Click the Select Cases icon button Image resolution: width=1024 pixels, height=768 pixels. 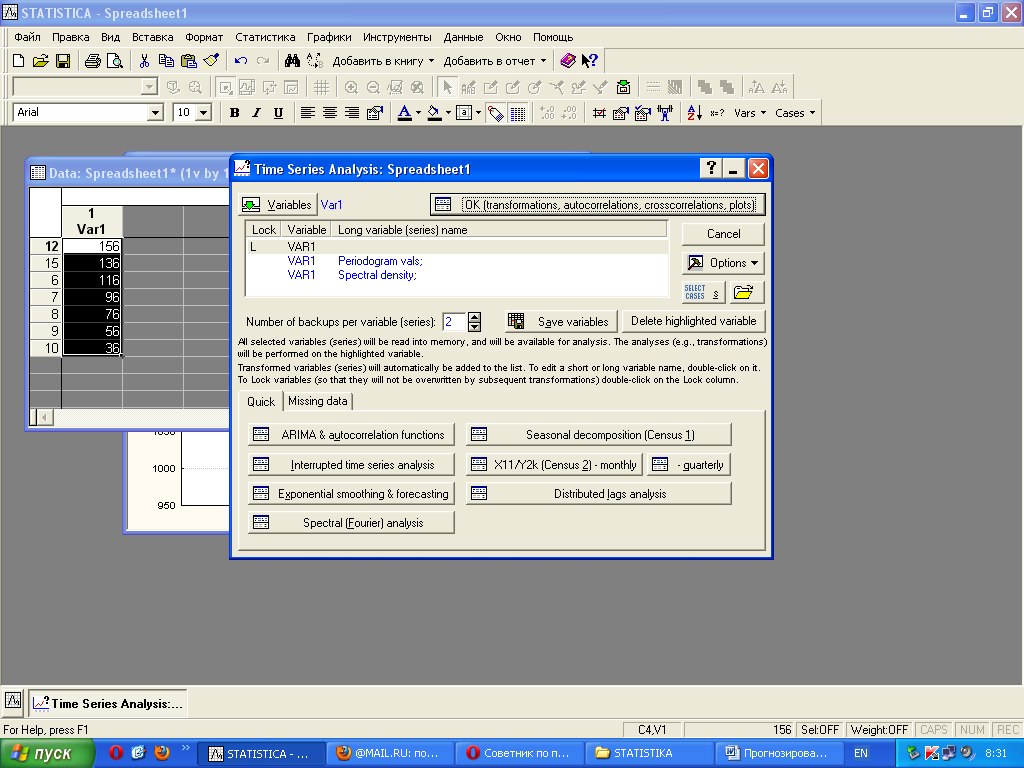point(703,293)
